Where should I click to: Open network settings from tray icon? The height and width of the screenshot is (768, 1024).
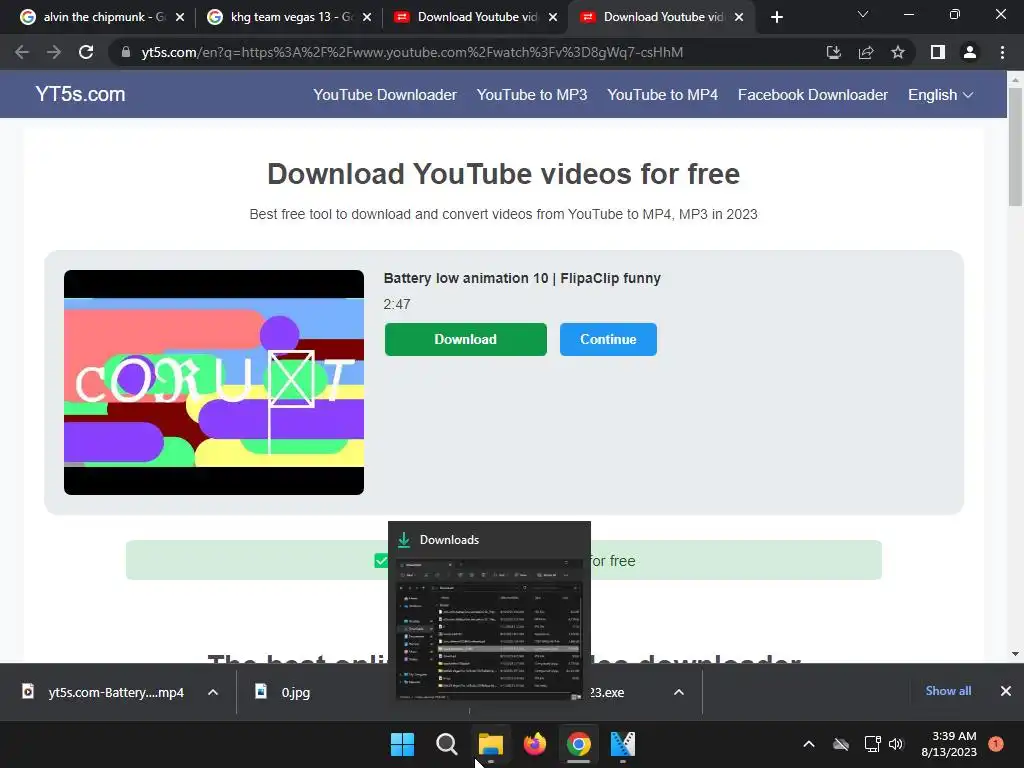(872, 744)
